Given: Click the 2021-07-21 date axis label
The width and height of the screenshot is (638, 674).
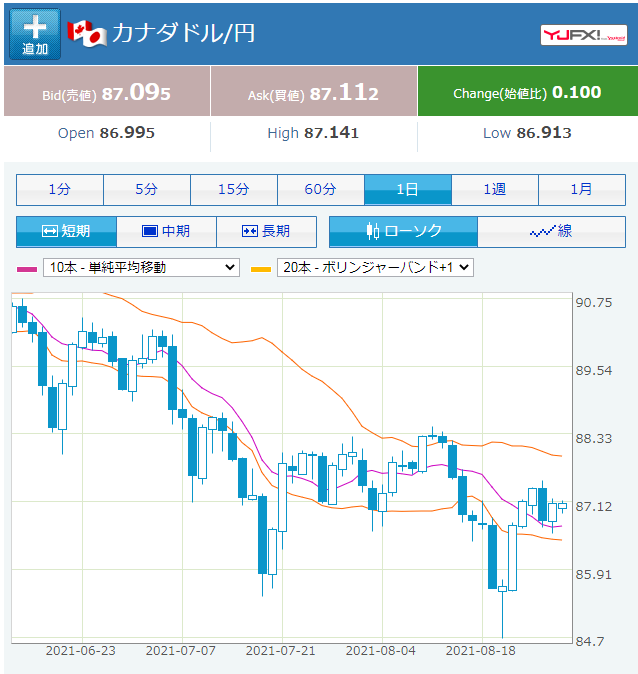Looking at the screenshot, I should tap(281, 651).
